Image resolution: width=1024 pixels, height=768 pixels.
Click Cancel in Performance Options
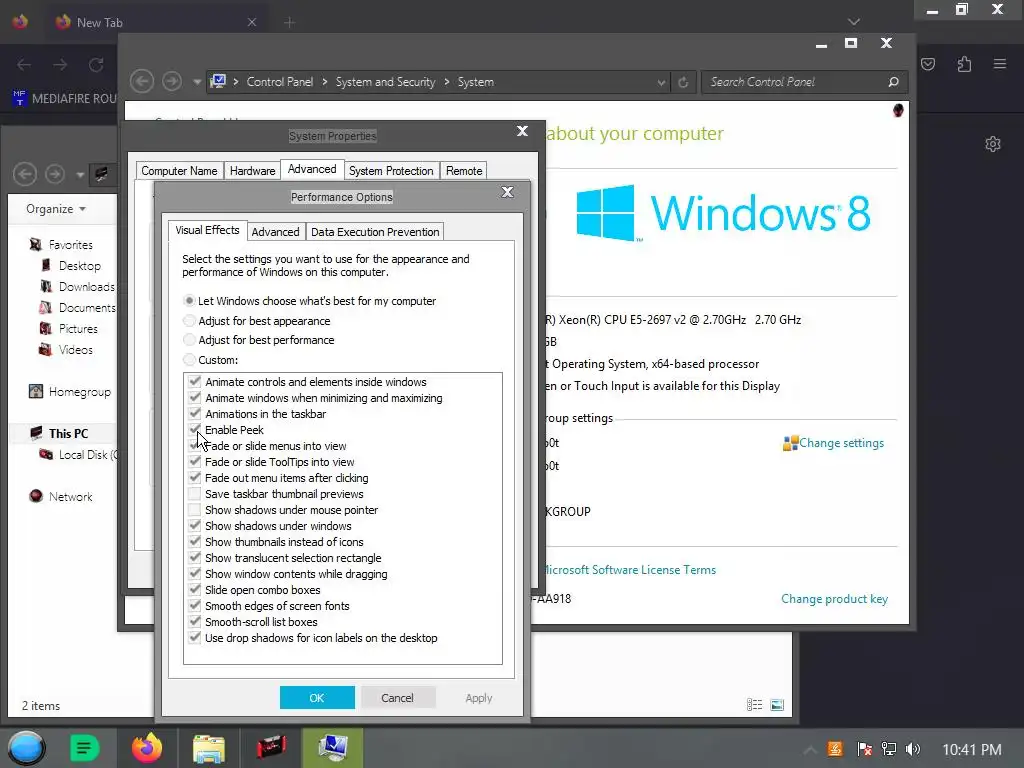click(x=397, y=697)
